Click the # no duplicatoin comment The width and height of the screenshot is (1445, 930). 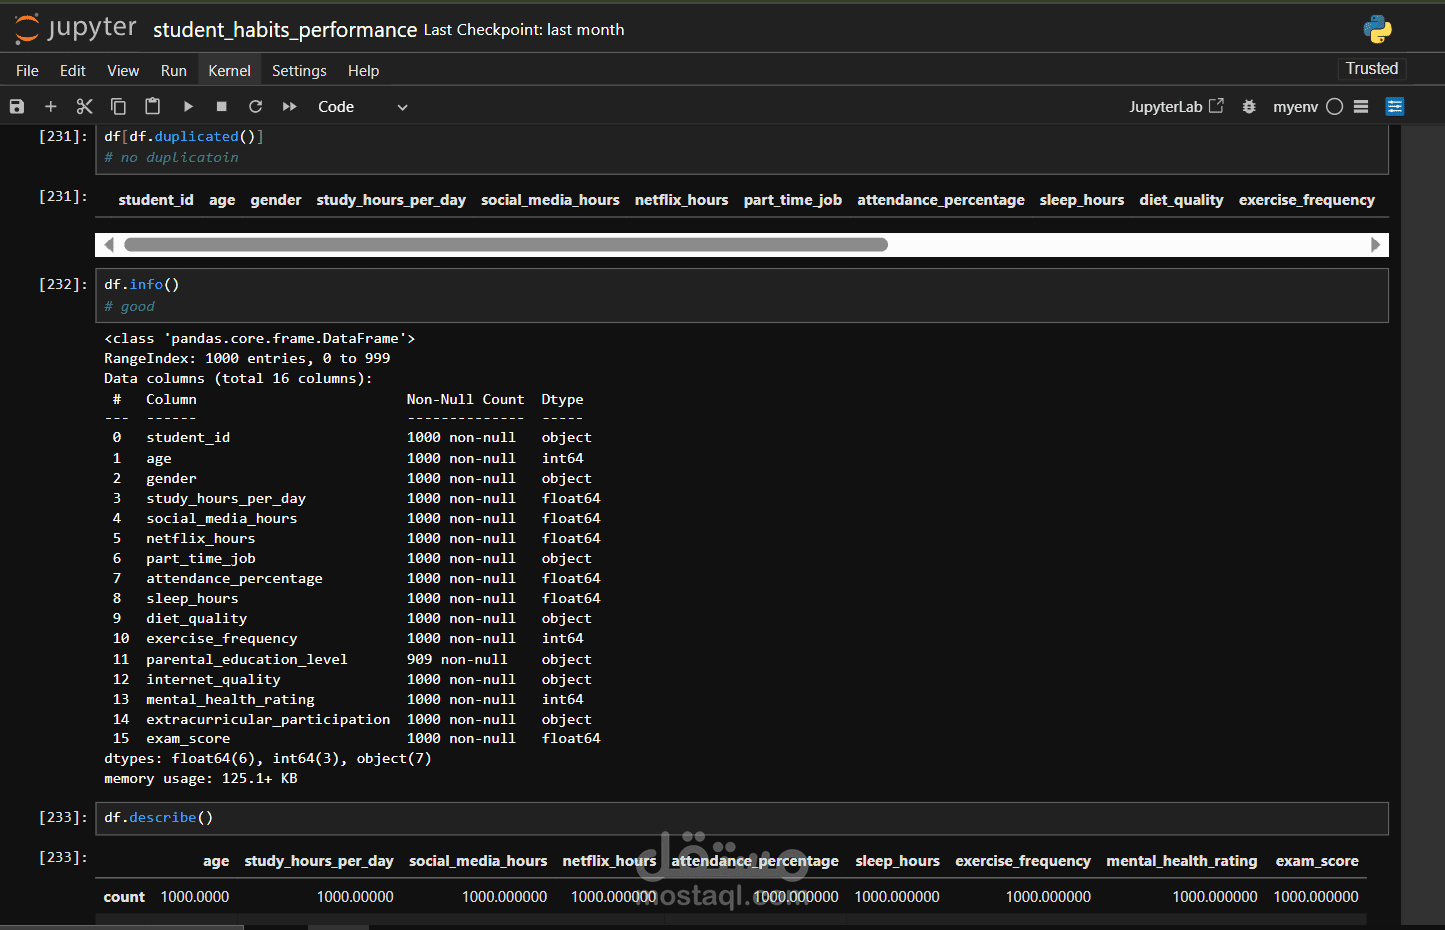(x=171, y=157)
